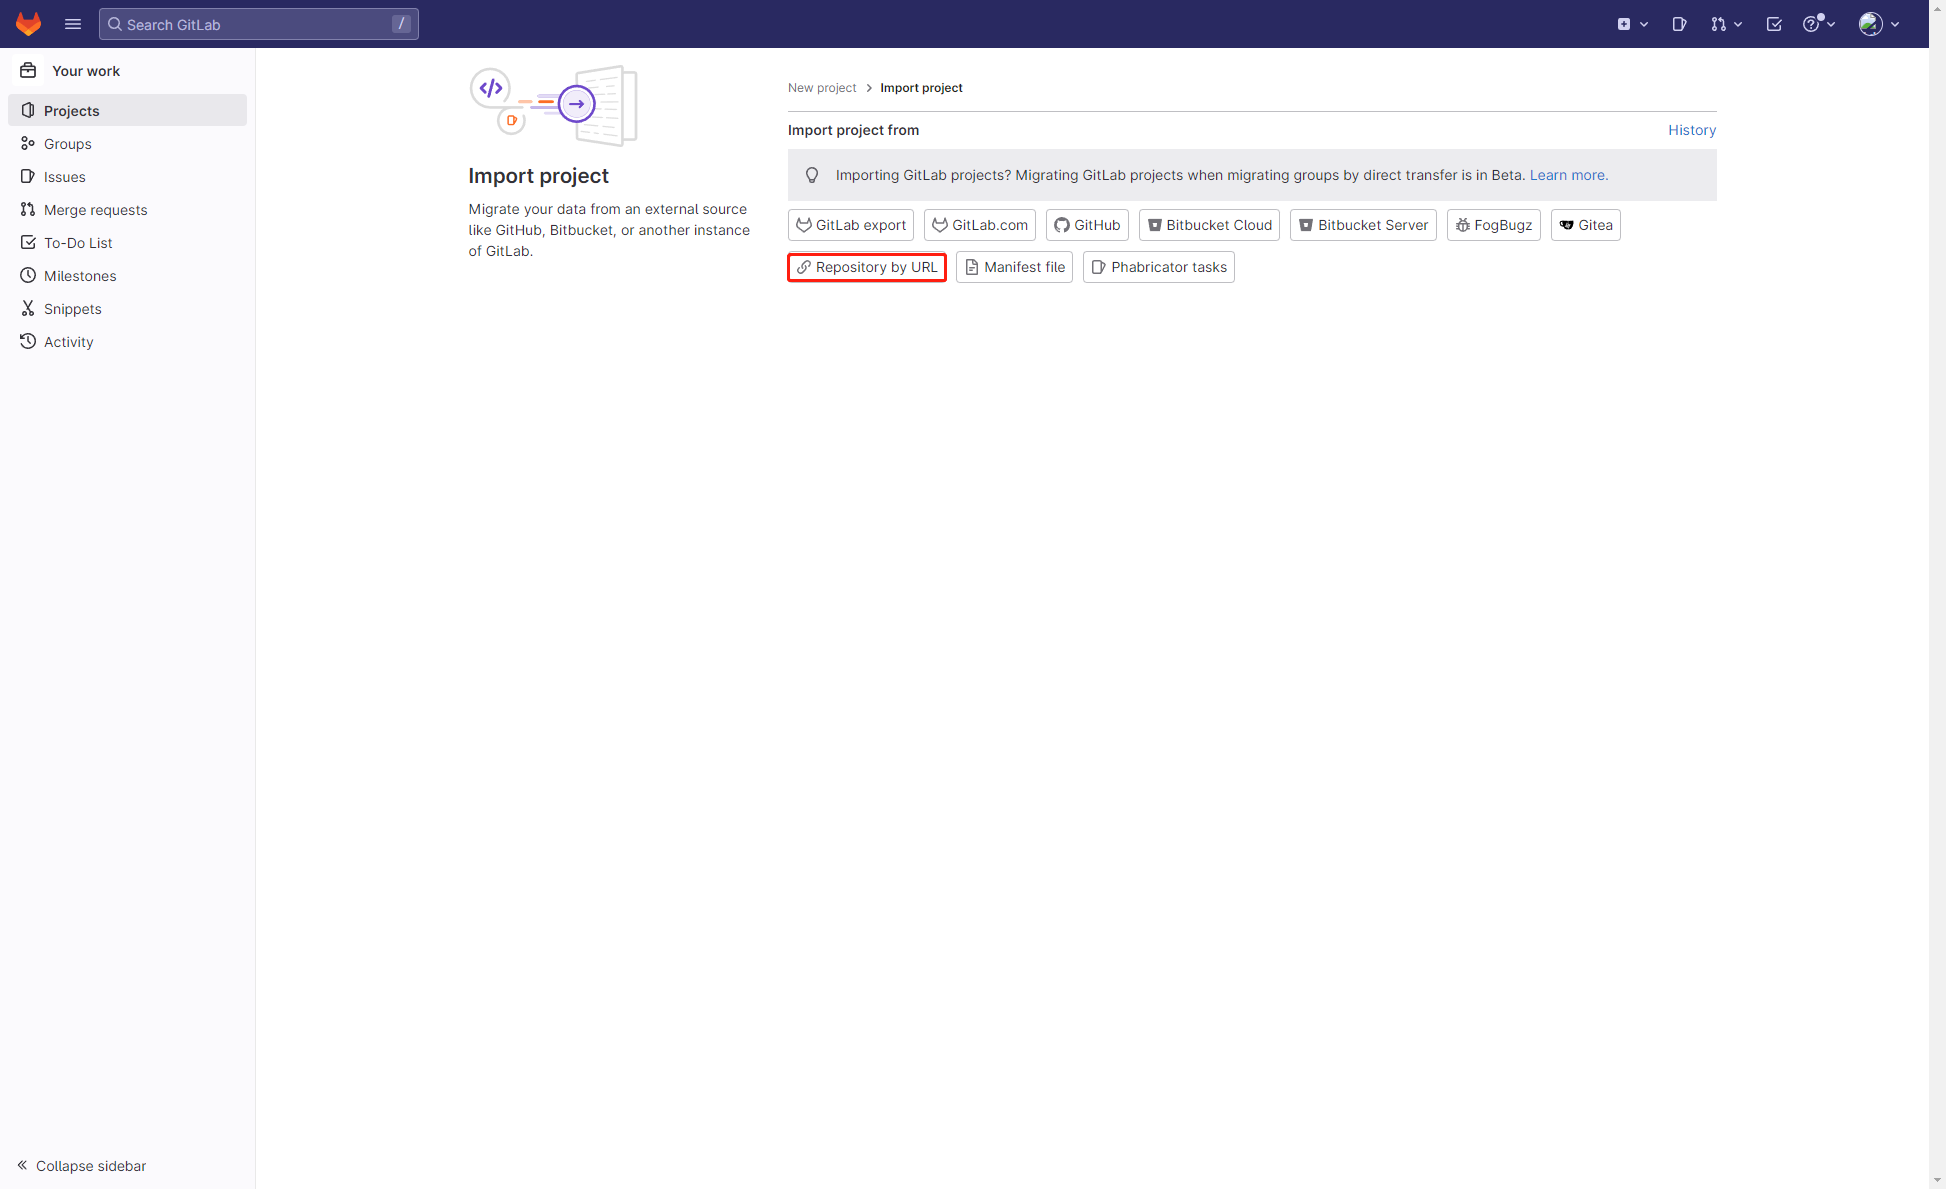Select Bitbucket Cloud import option
1946x1189 pixels.
click(x=1209, y=225)
